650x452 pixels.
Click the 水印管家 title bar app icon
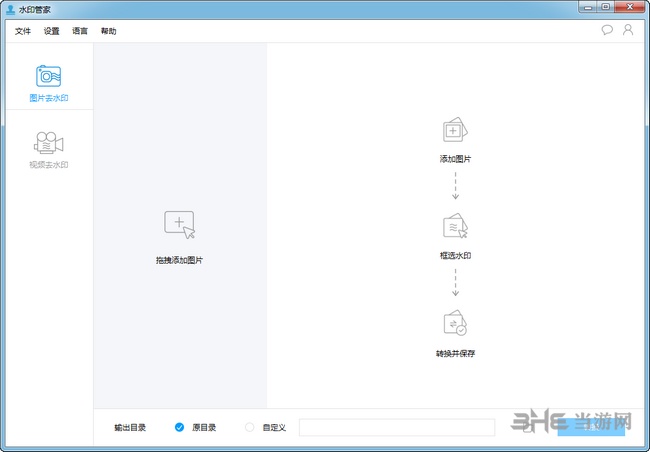coord(11,9)
